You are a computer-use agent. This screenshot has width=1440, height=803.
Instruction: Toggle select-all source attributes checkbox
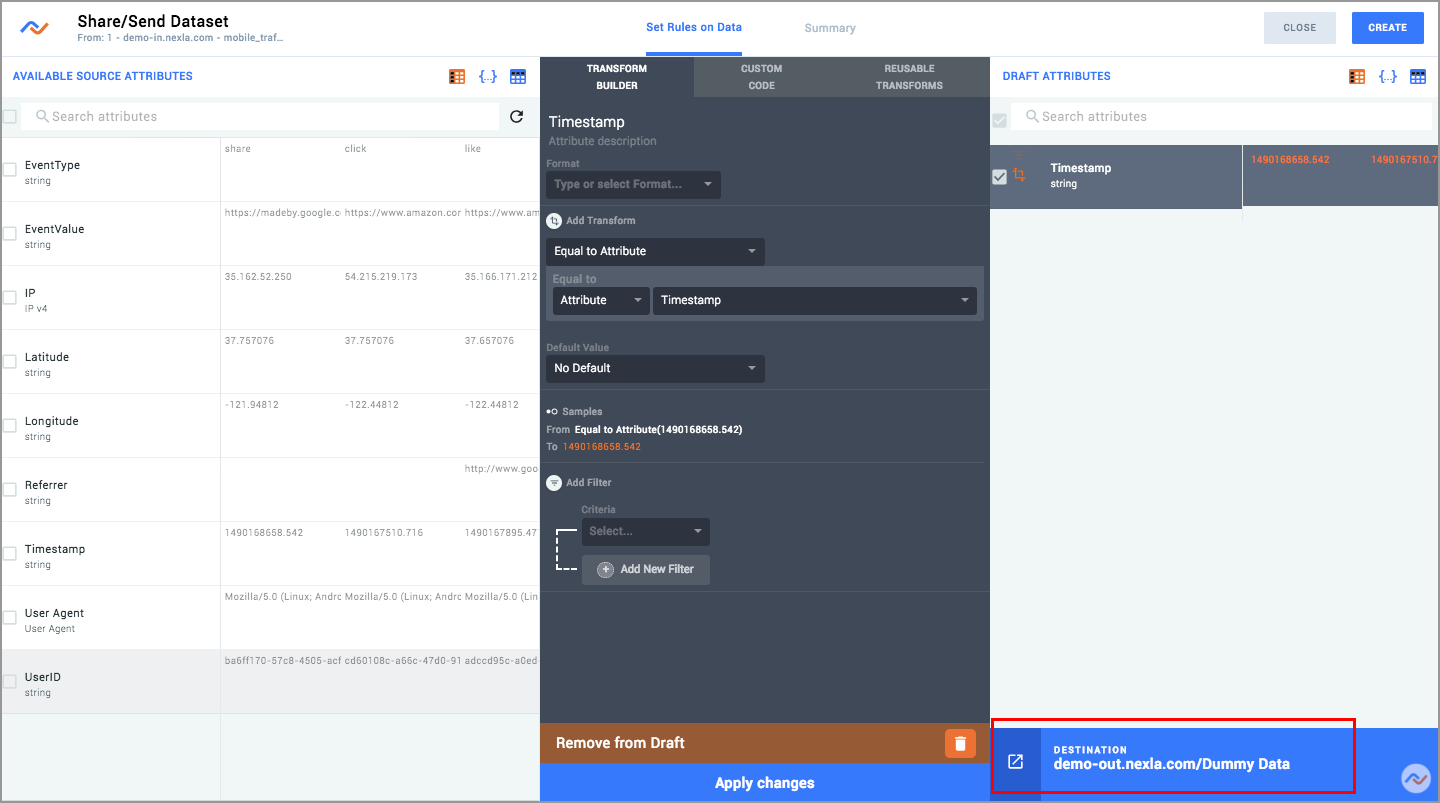pyautogui.click(x=10, y=117)
